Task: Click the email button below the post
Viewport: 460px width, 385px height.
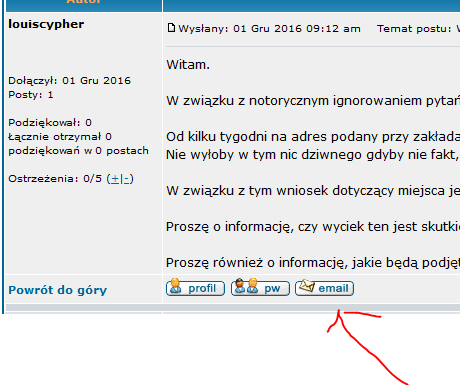Action: tap(324, 288)
